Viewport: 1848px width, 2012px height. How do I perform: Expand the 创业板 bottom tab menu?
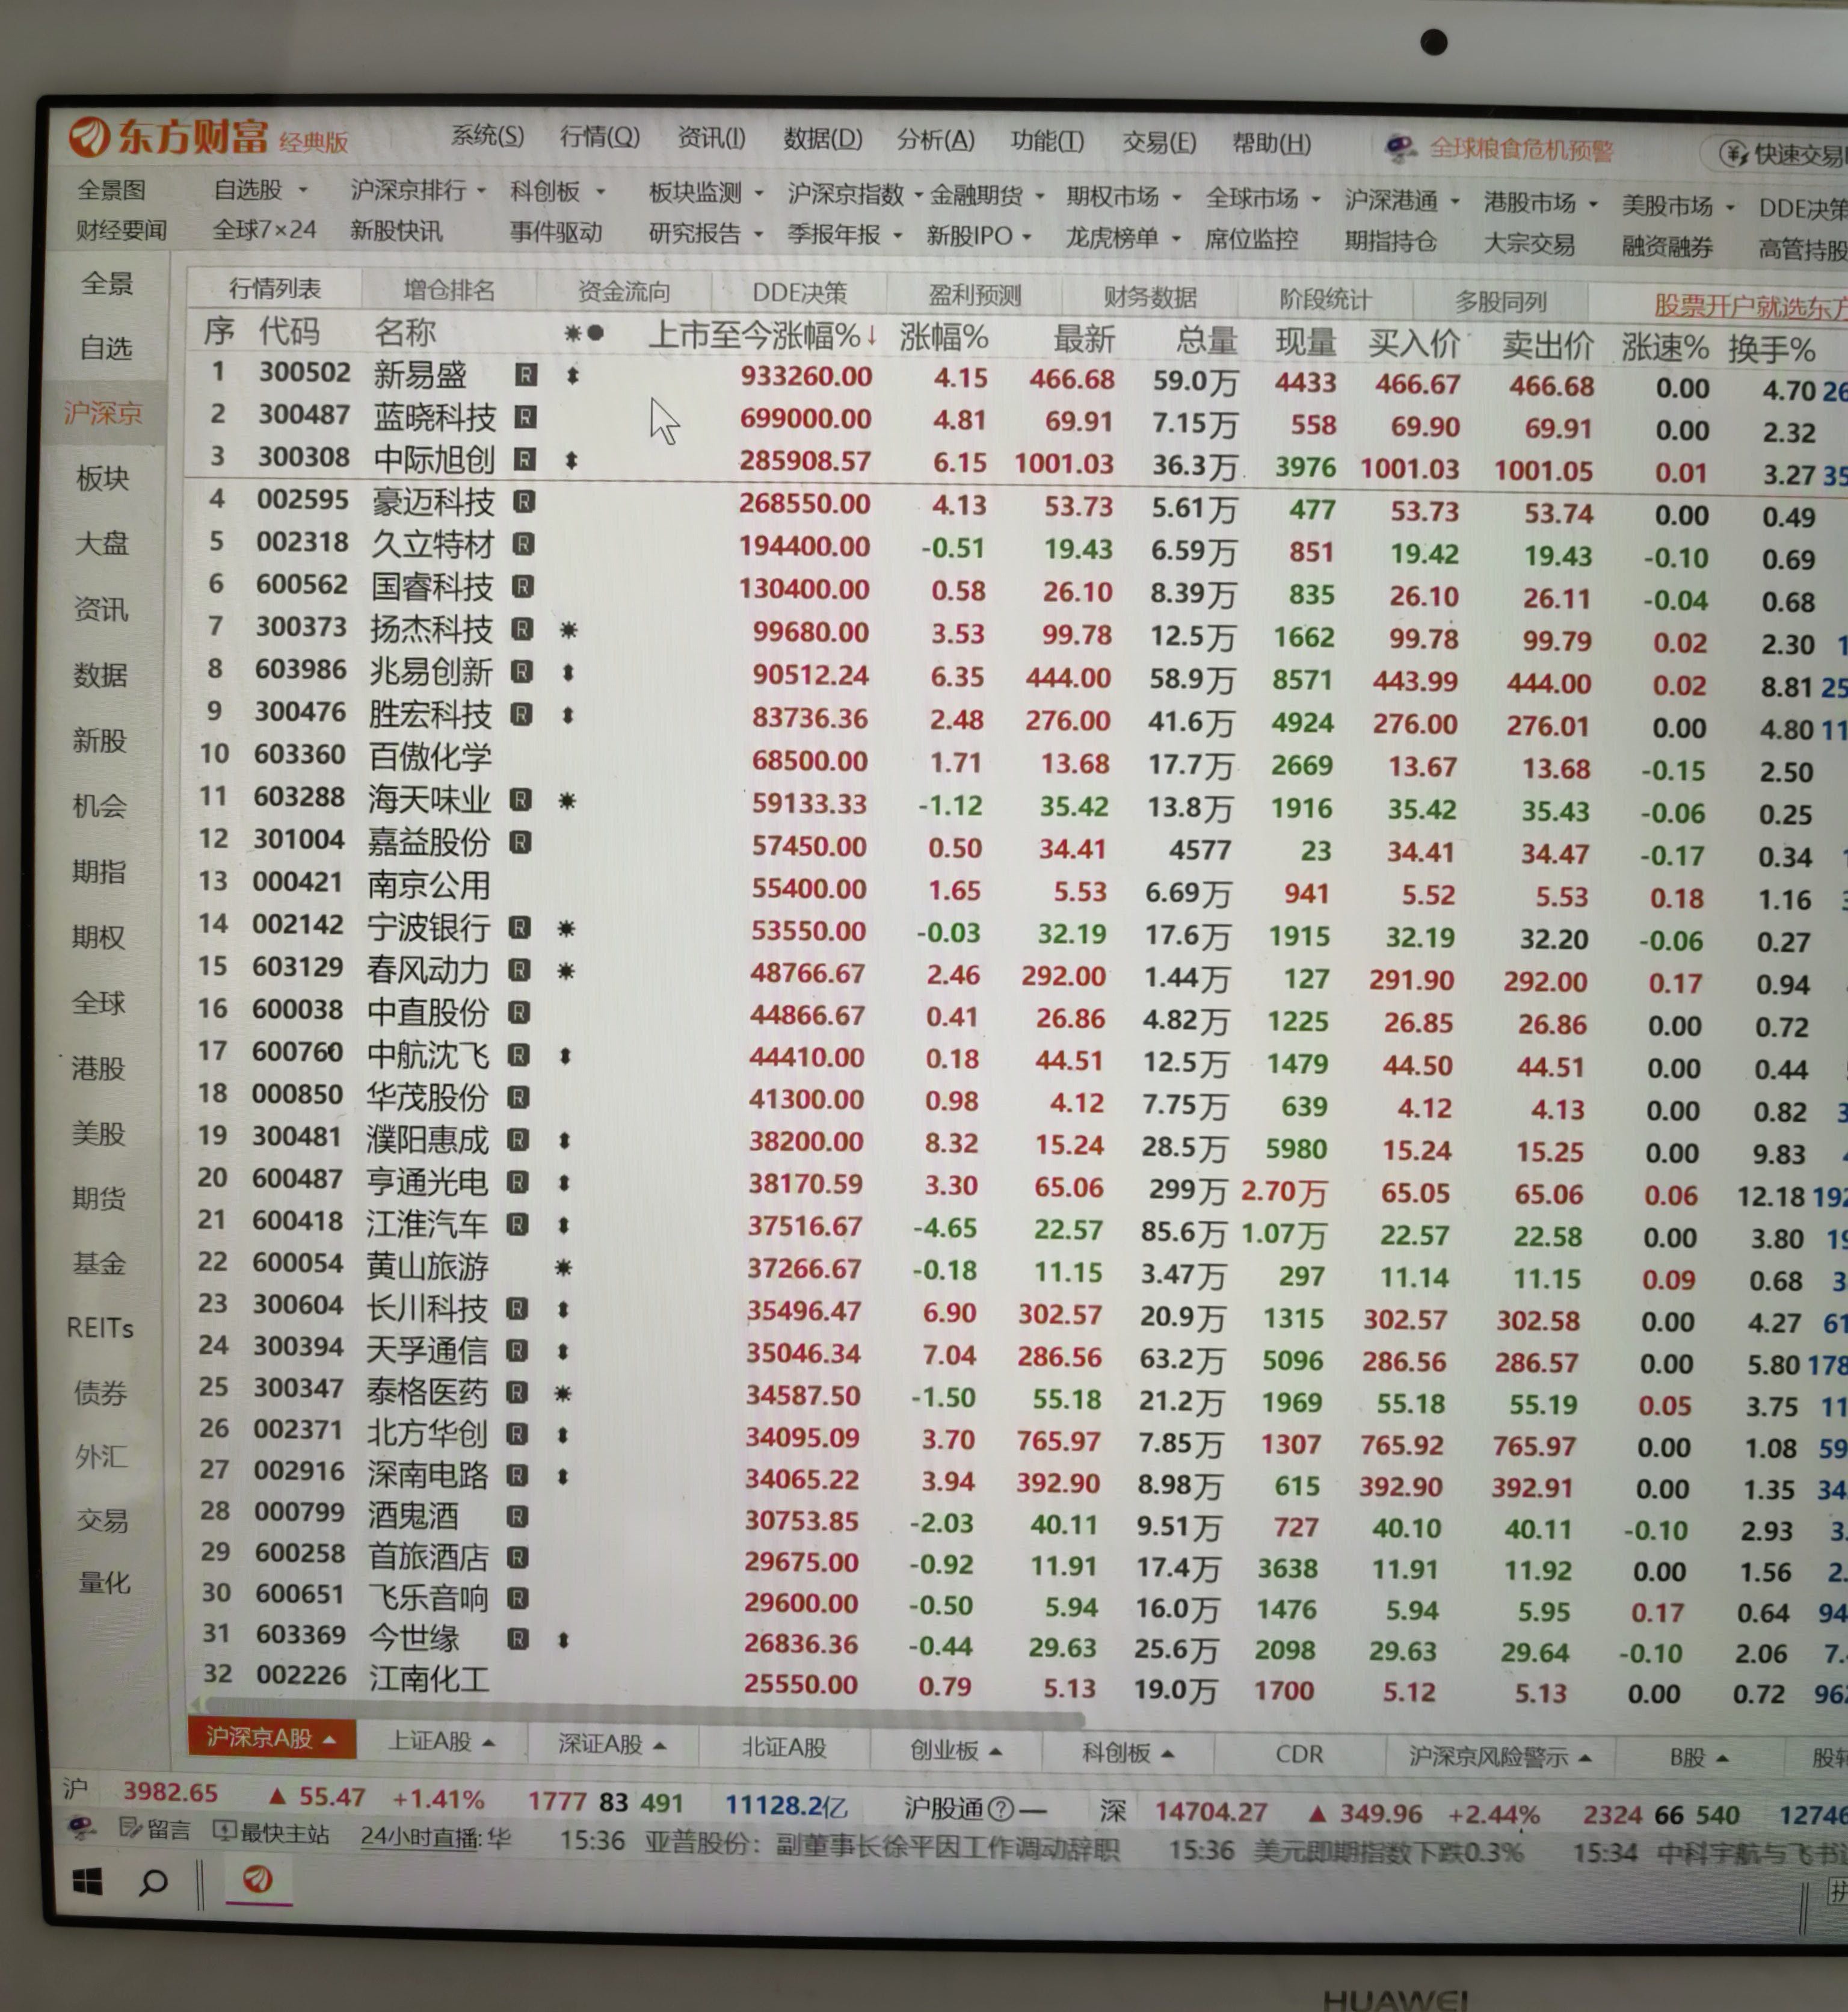[996, 1752]
